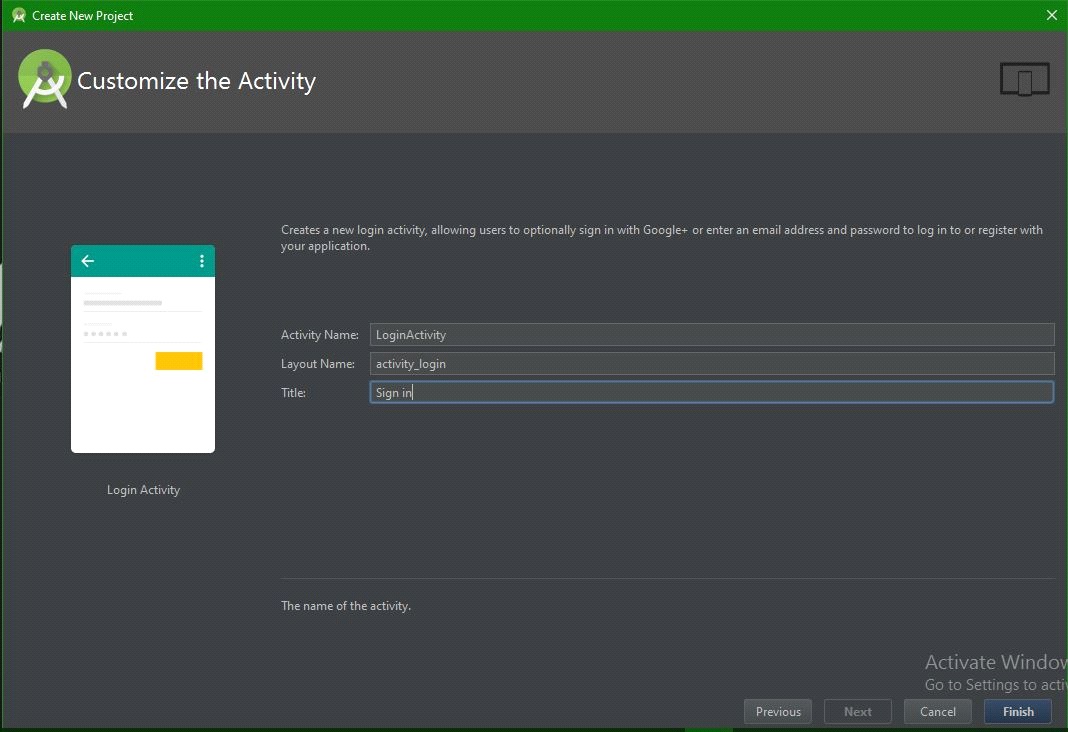
Task: Go back with the Previous button
Action: pyautogui.click(x=778, y=712)
